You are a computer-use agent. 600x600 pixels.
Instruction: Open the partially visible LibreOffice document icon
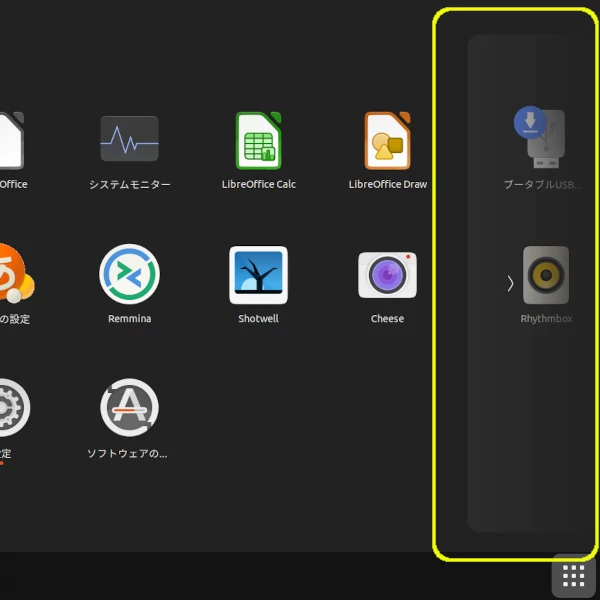11,140
